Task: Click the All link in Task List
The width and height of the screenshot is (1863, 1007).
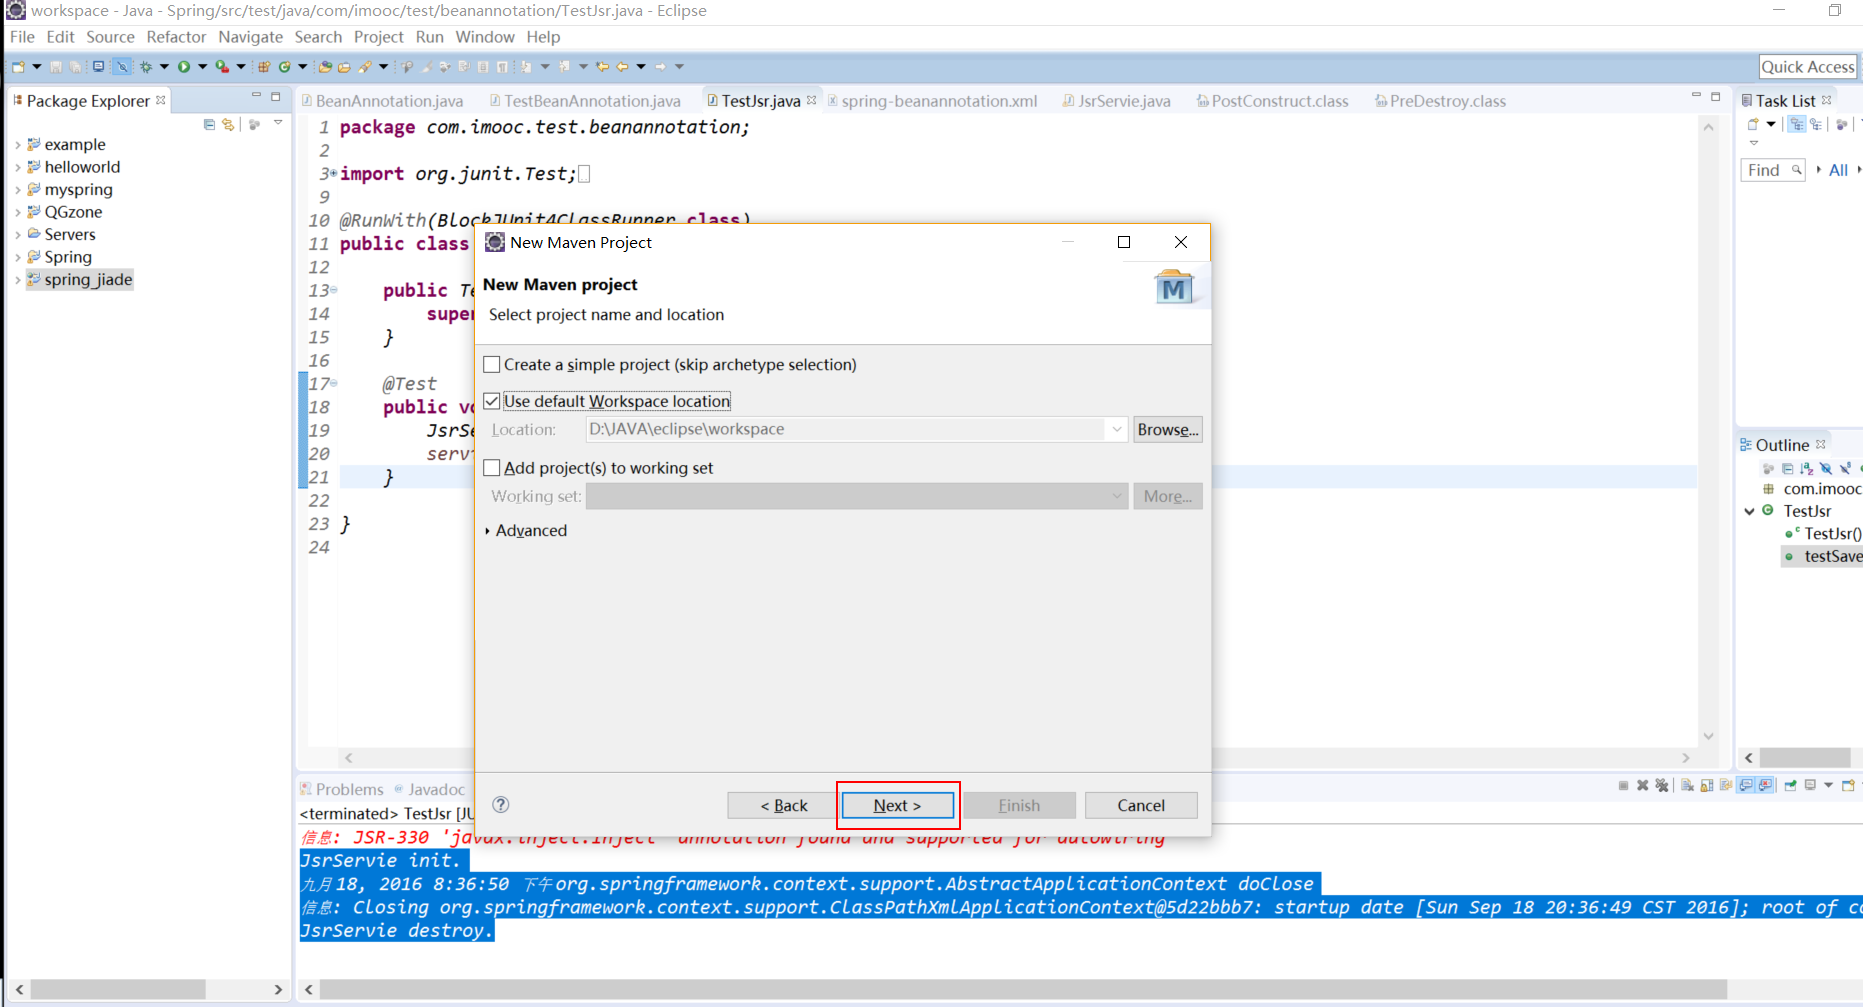Action: (x=1838, y=170)
